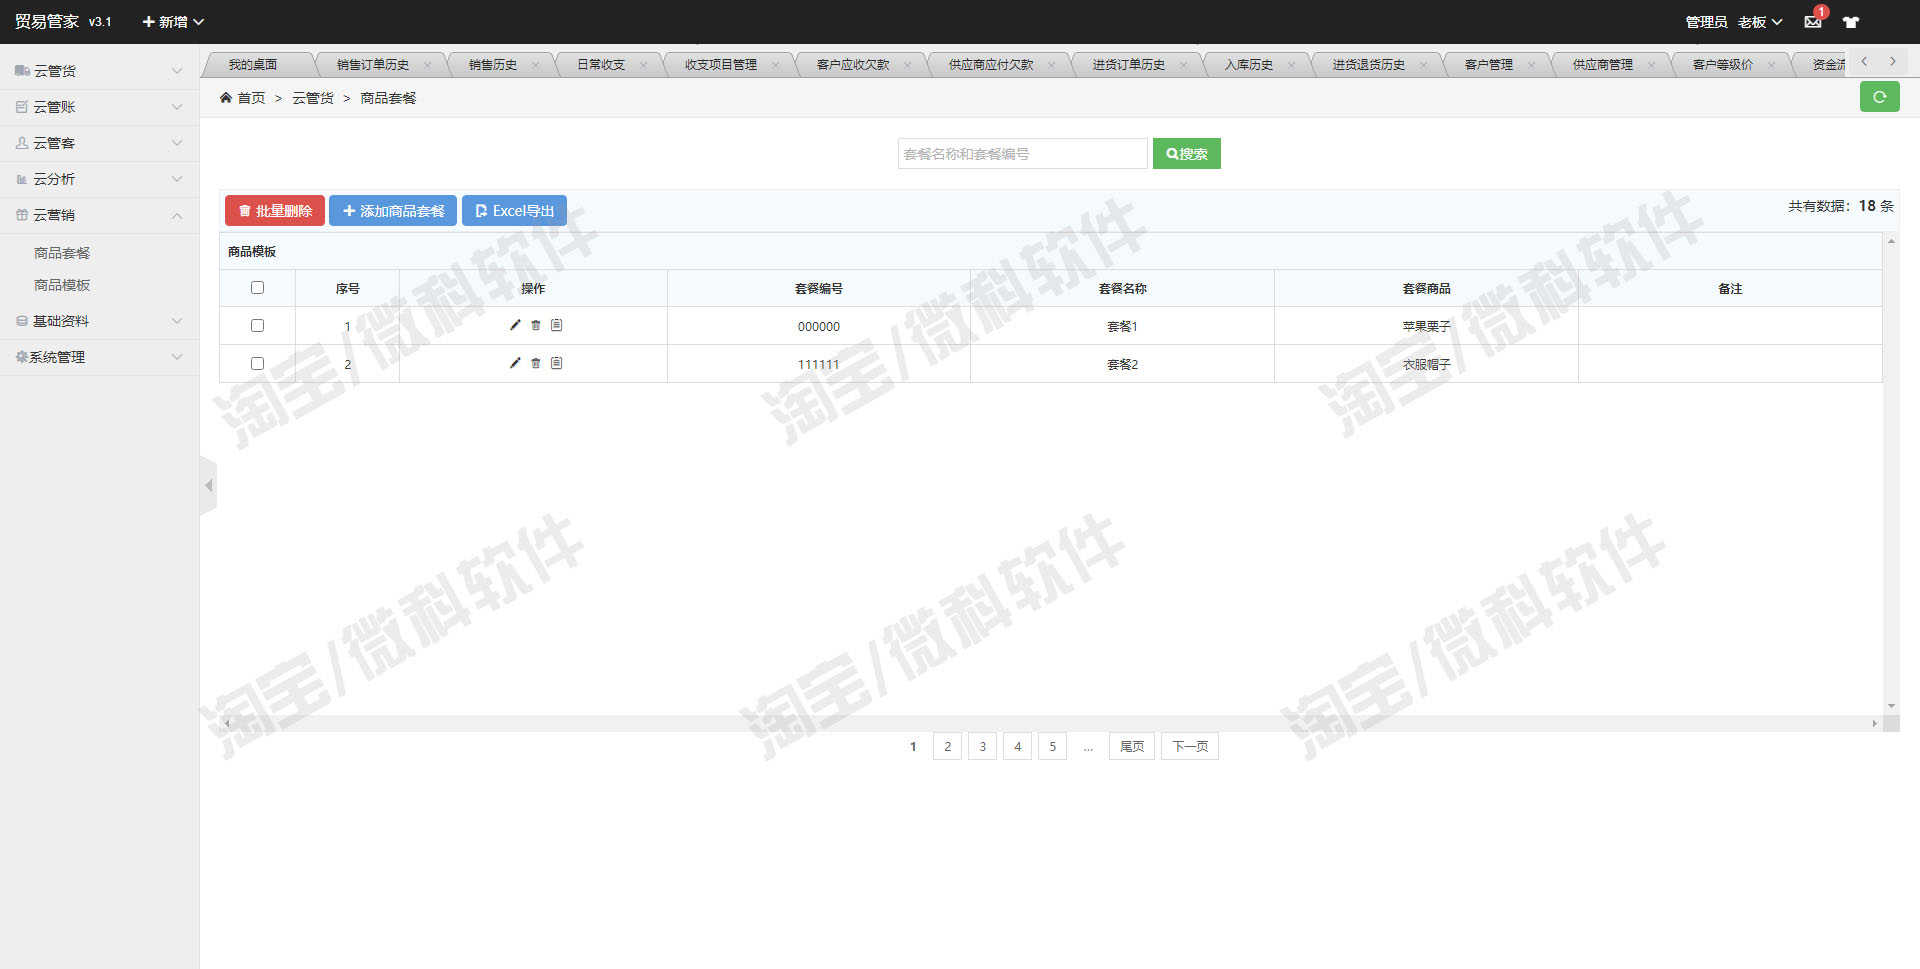This screenshot has width=1920, height=969.
Task: Expand the 基础资料 sidebar menu
Action: (x=99, y=321)
